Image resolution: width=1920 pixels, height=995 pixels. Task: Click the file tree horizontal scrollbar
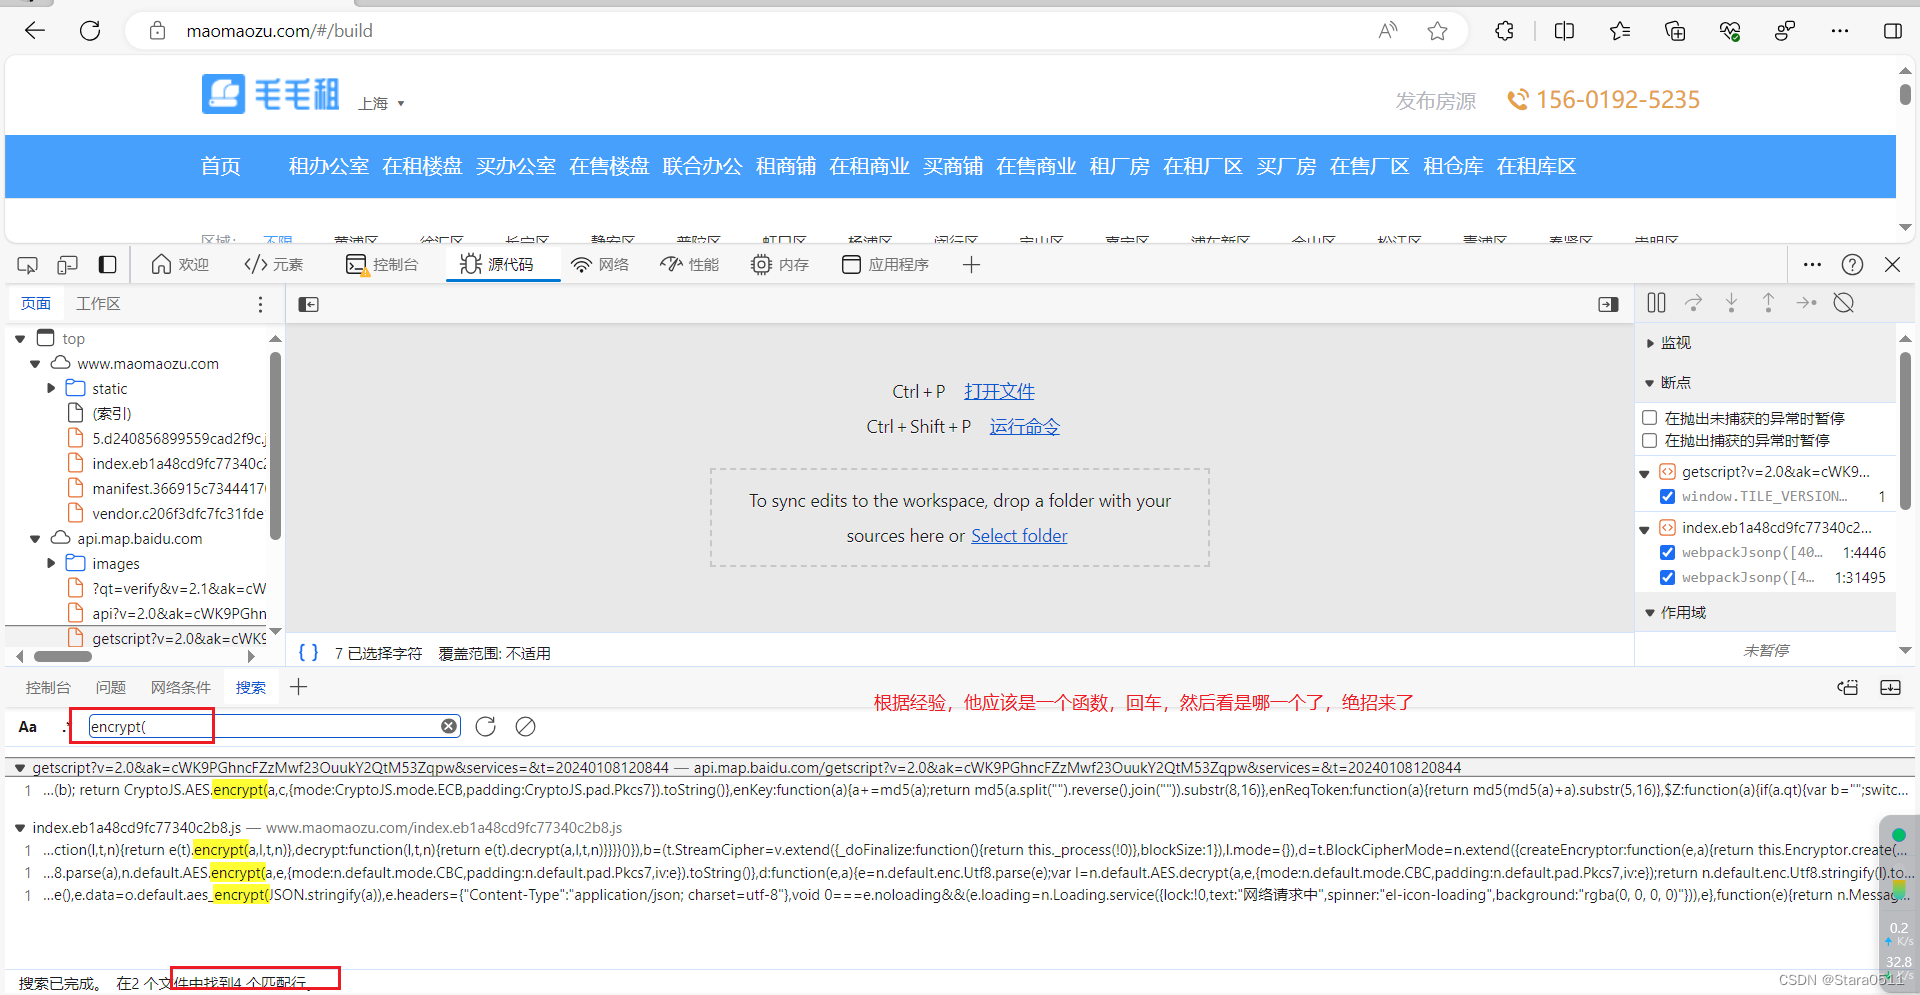pyautogui.click(x=63, y=657)
